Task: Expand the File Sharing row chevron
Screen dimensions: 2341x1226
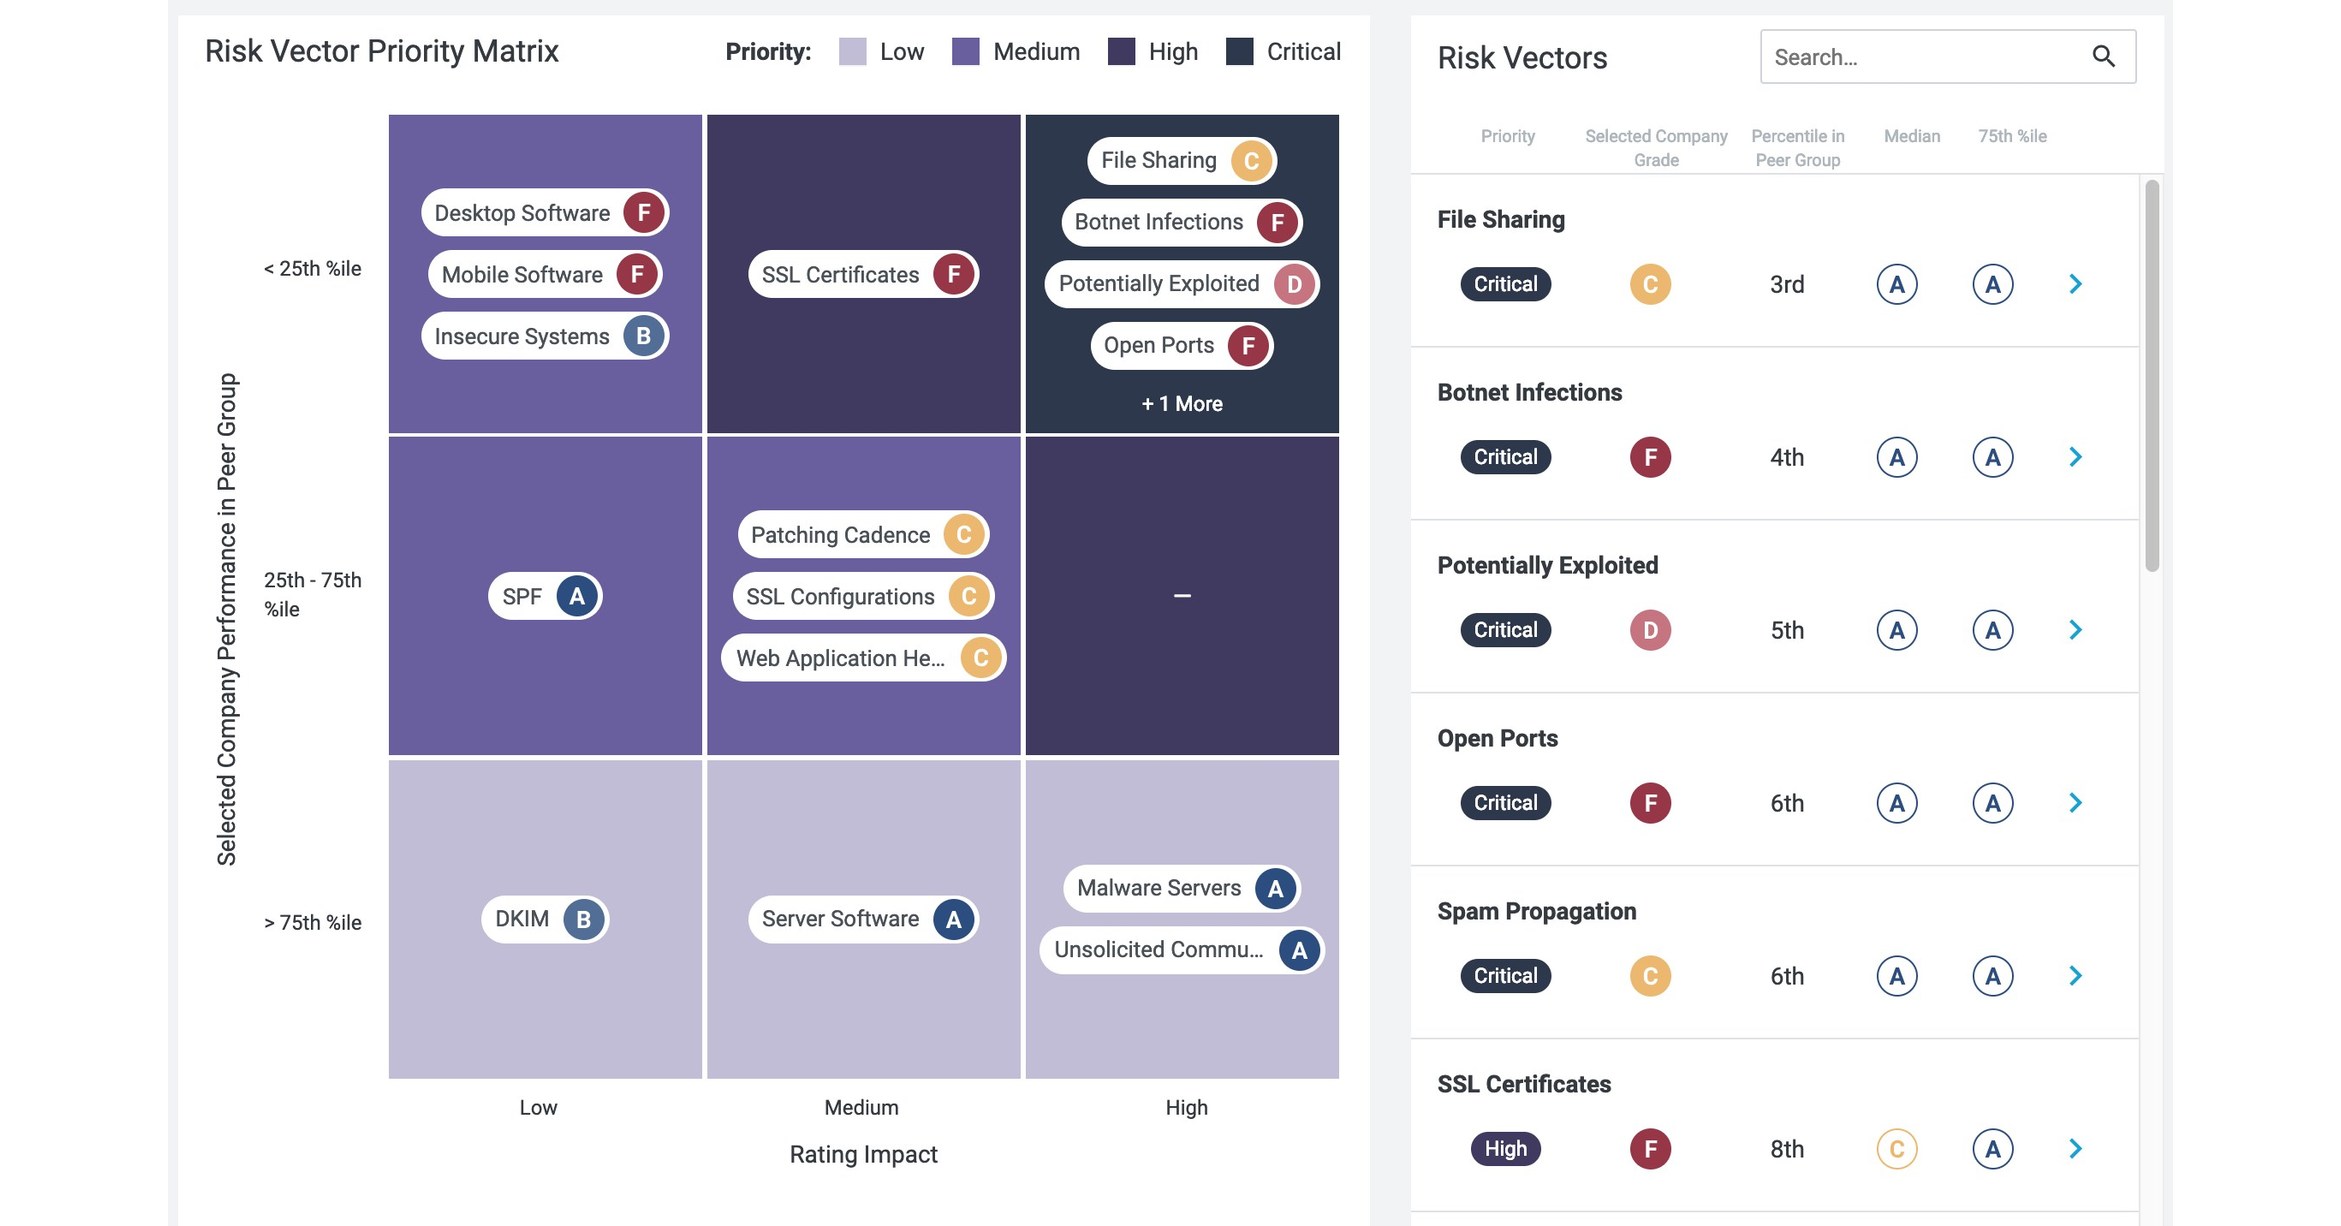Action: pos(2075,284)
